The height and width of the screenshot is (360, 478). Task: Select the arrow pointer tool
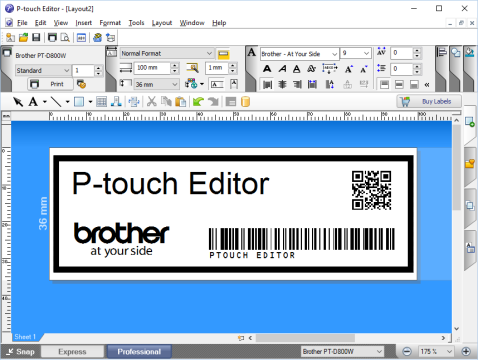(18, 102)
